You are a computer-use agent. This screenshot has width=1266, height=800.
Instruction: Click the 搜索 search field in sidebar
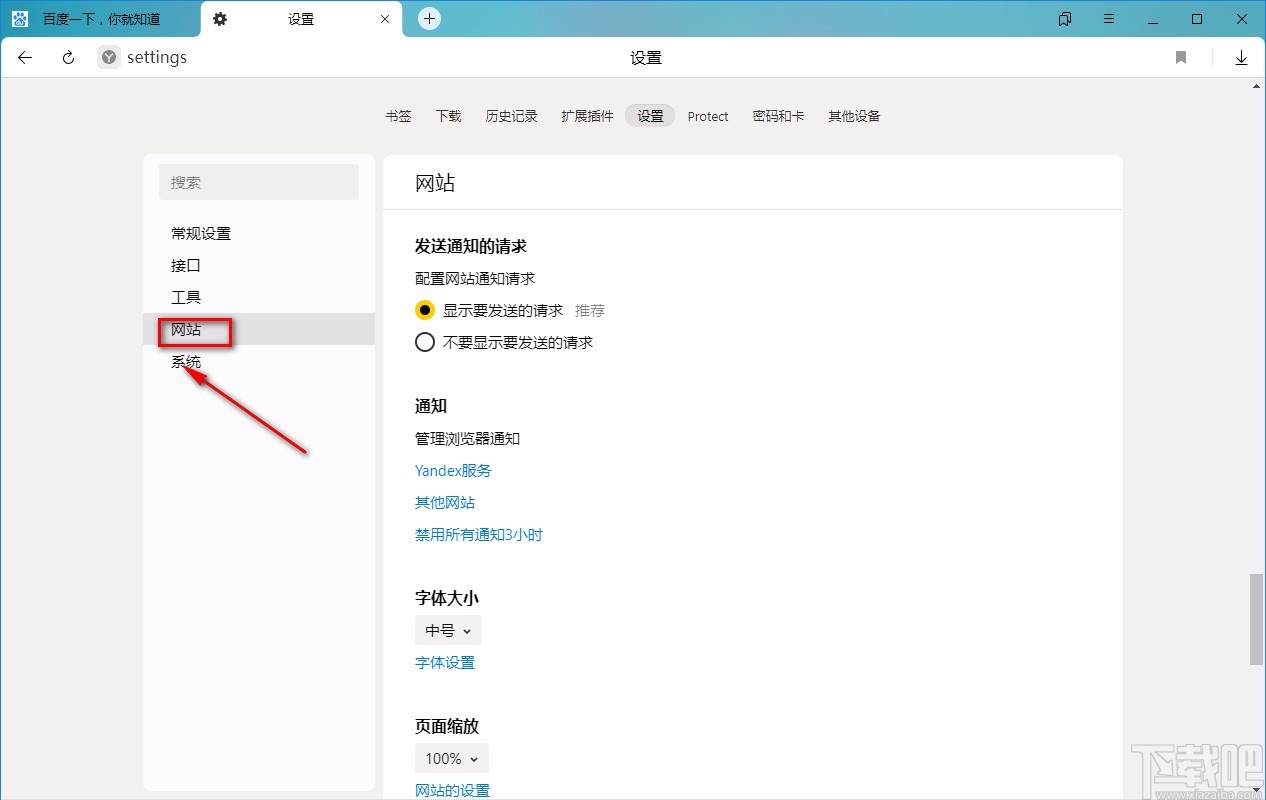tap(258, 182)
